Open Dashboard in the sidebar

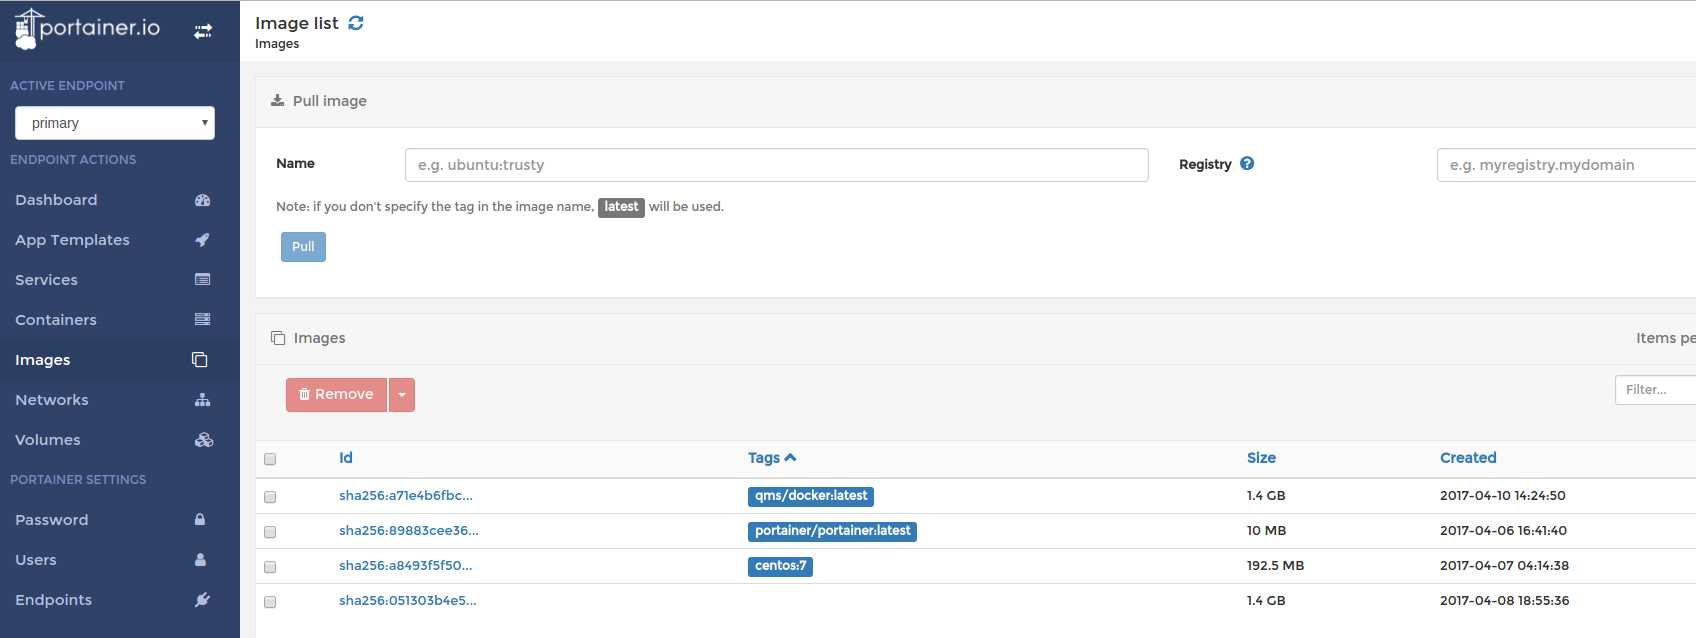point(56,200)
